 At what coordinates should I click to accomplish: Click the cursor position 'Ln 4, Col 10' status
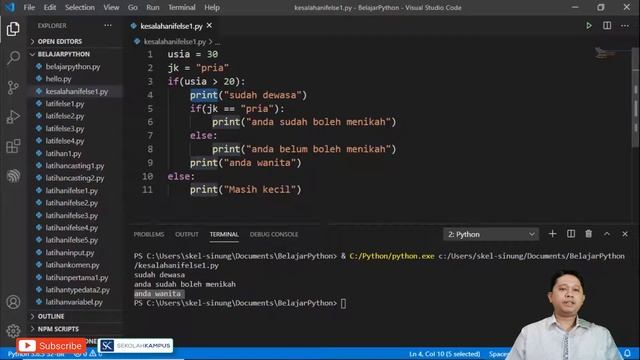point(444,354)
